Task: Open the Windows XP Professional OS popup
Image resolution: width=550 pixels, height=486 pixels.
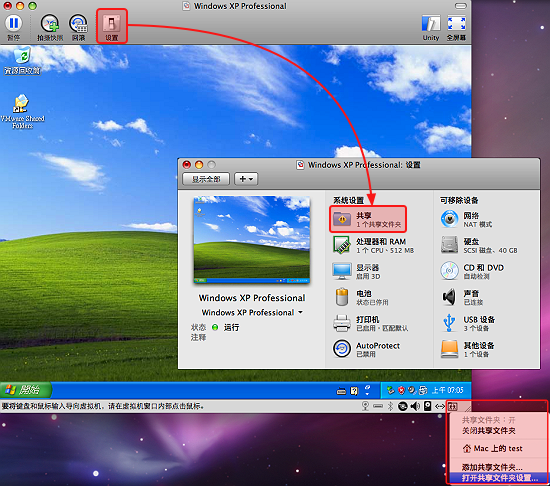Action: coord(252,312)
